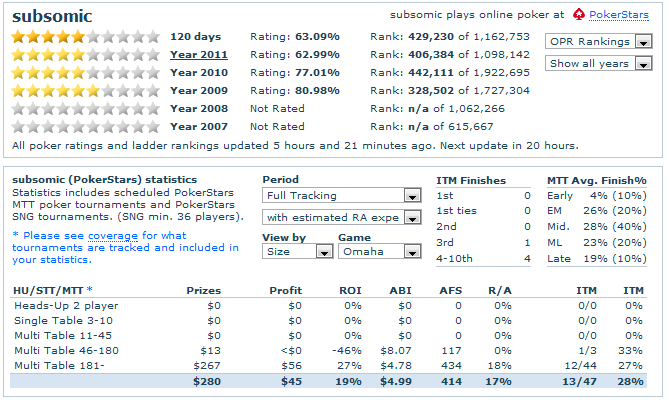Click the Year 2008 empty star rating
This screenshot has width=669, height=402.
85,109
